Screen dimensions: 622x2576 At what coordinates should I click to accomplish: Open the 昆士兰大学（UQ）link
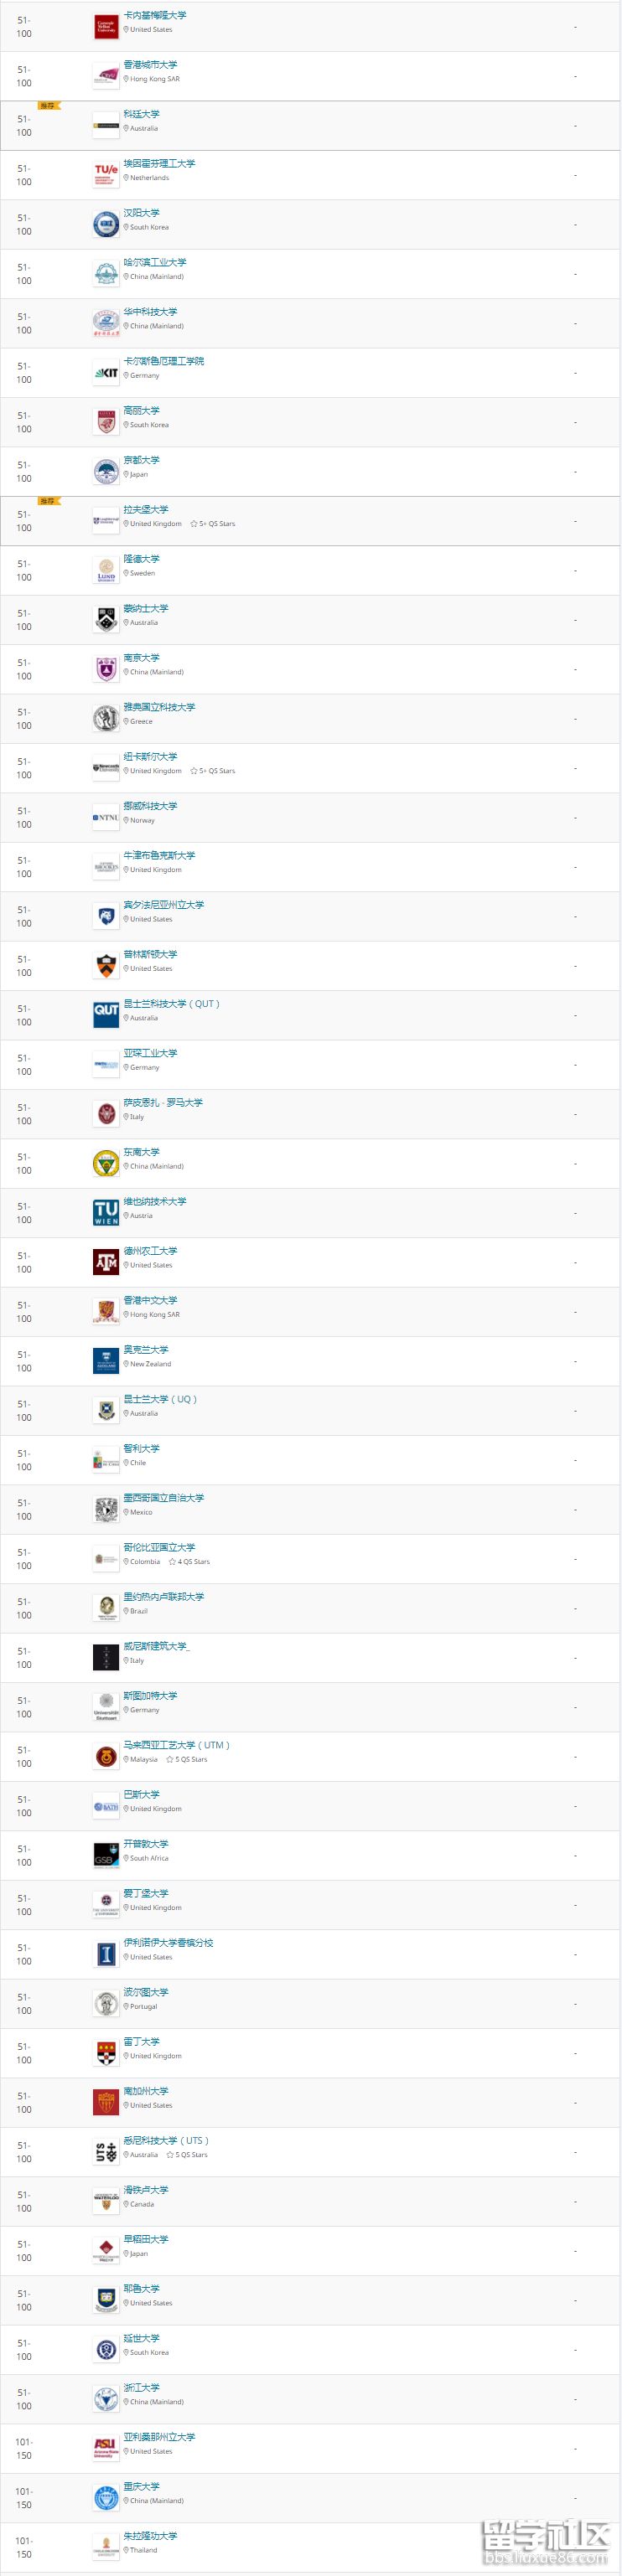(160, 1398)
